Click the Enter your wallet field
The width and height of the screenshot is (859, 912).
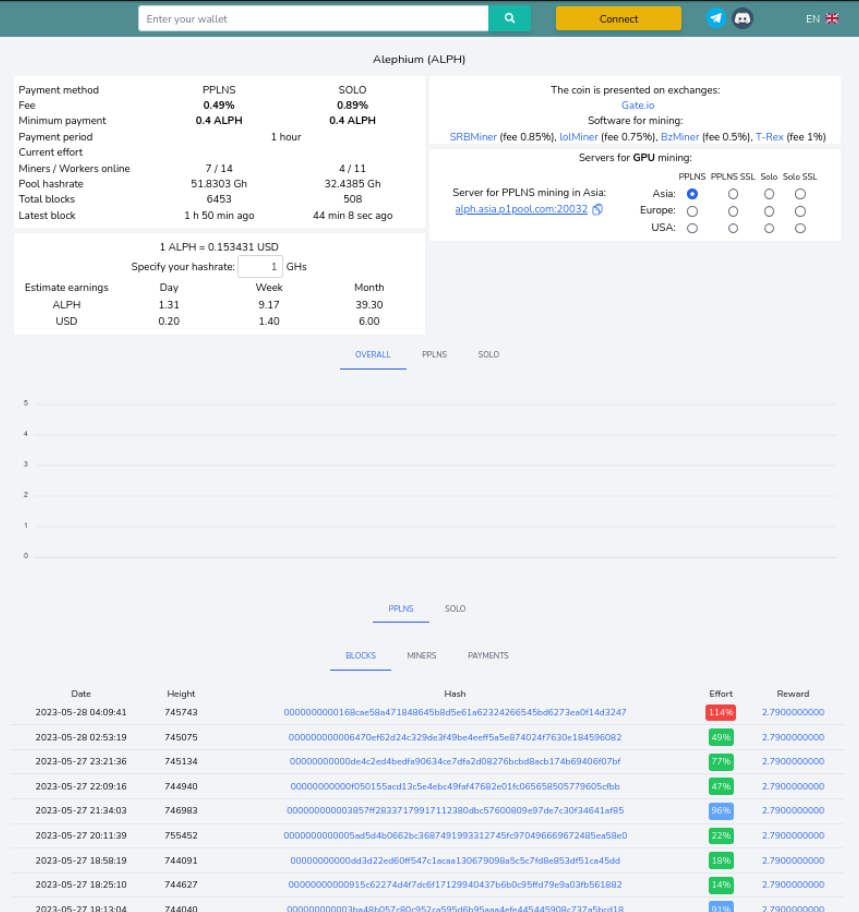tap(313, 19)
